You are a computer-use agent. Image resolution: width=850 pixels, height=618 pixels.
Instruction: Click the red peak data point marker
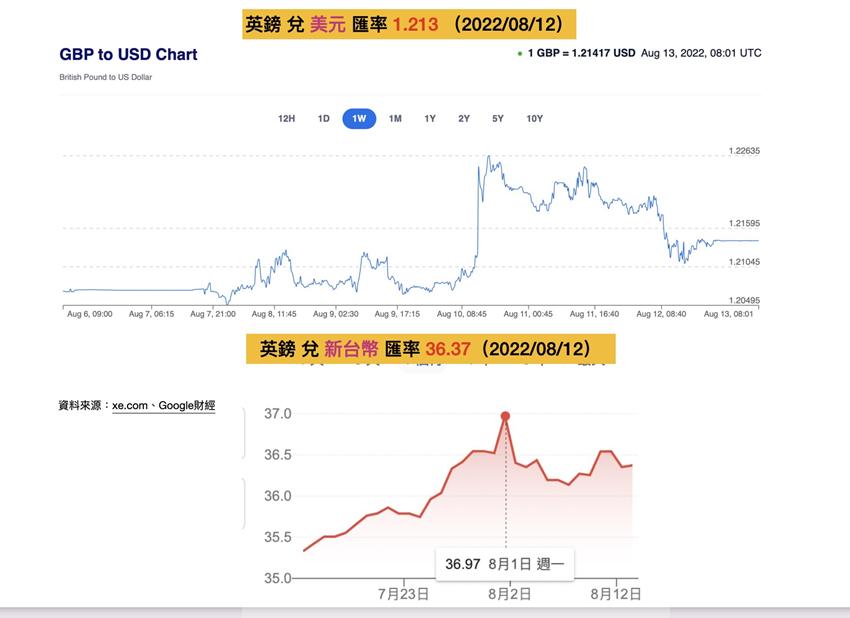505,416
